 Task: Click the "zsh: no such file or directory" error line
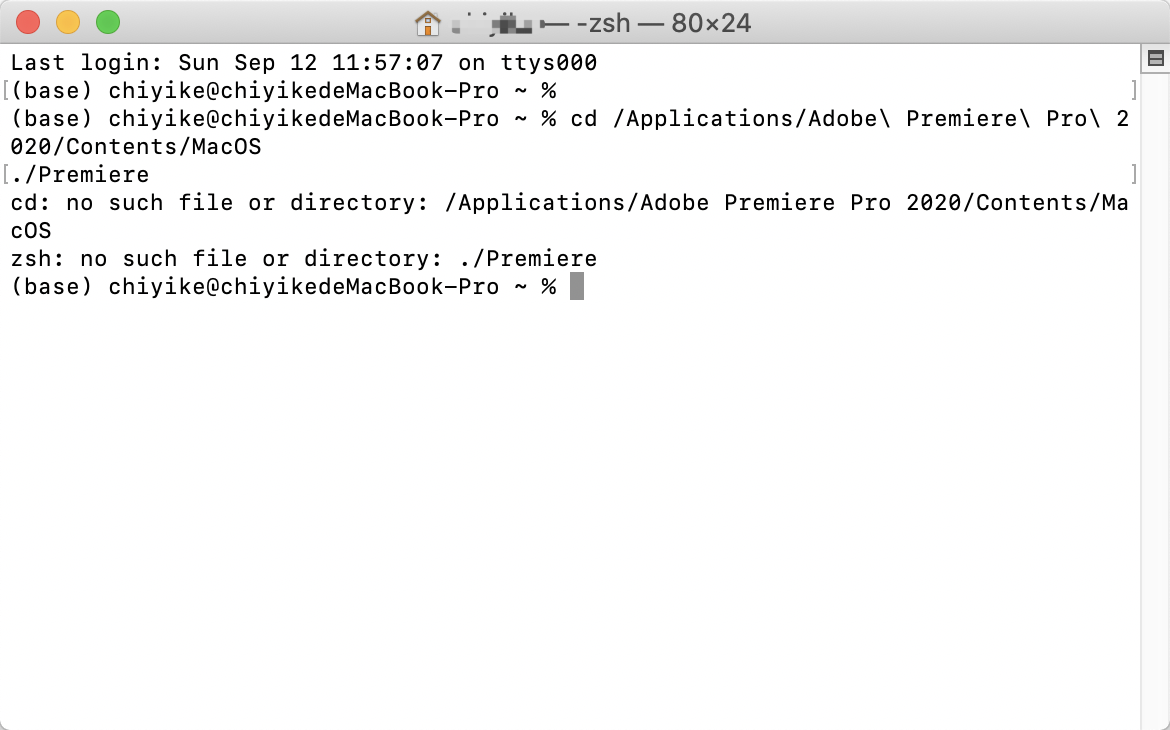tap(304, 259)
